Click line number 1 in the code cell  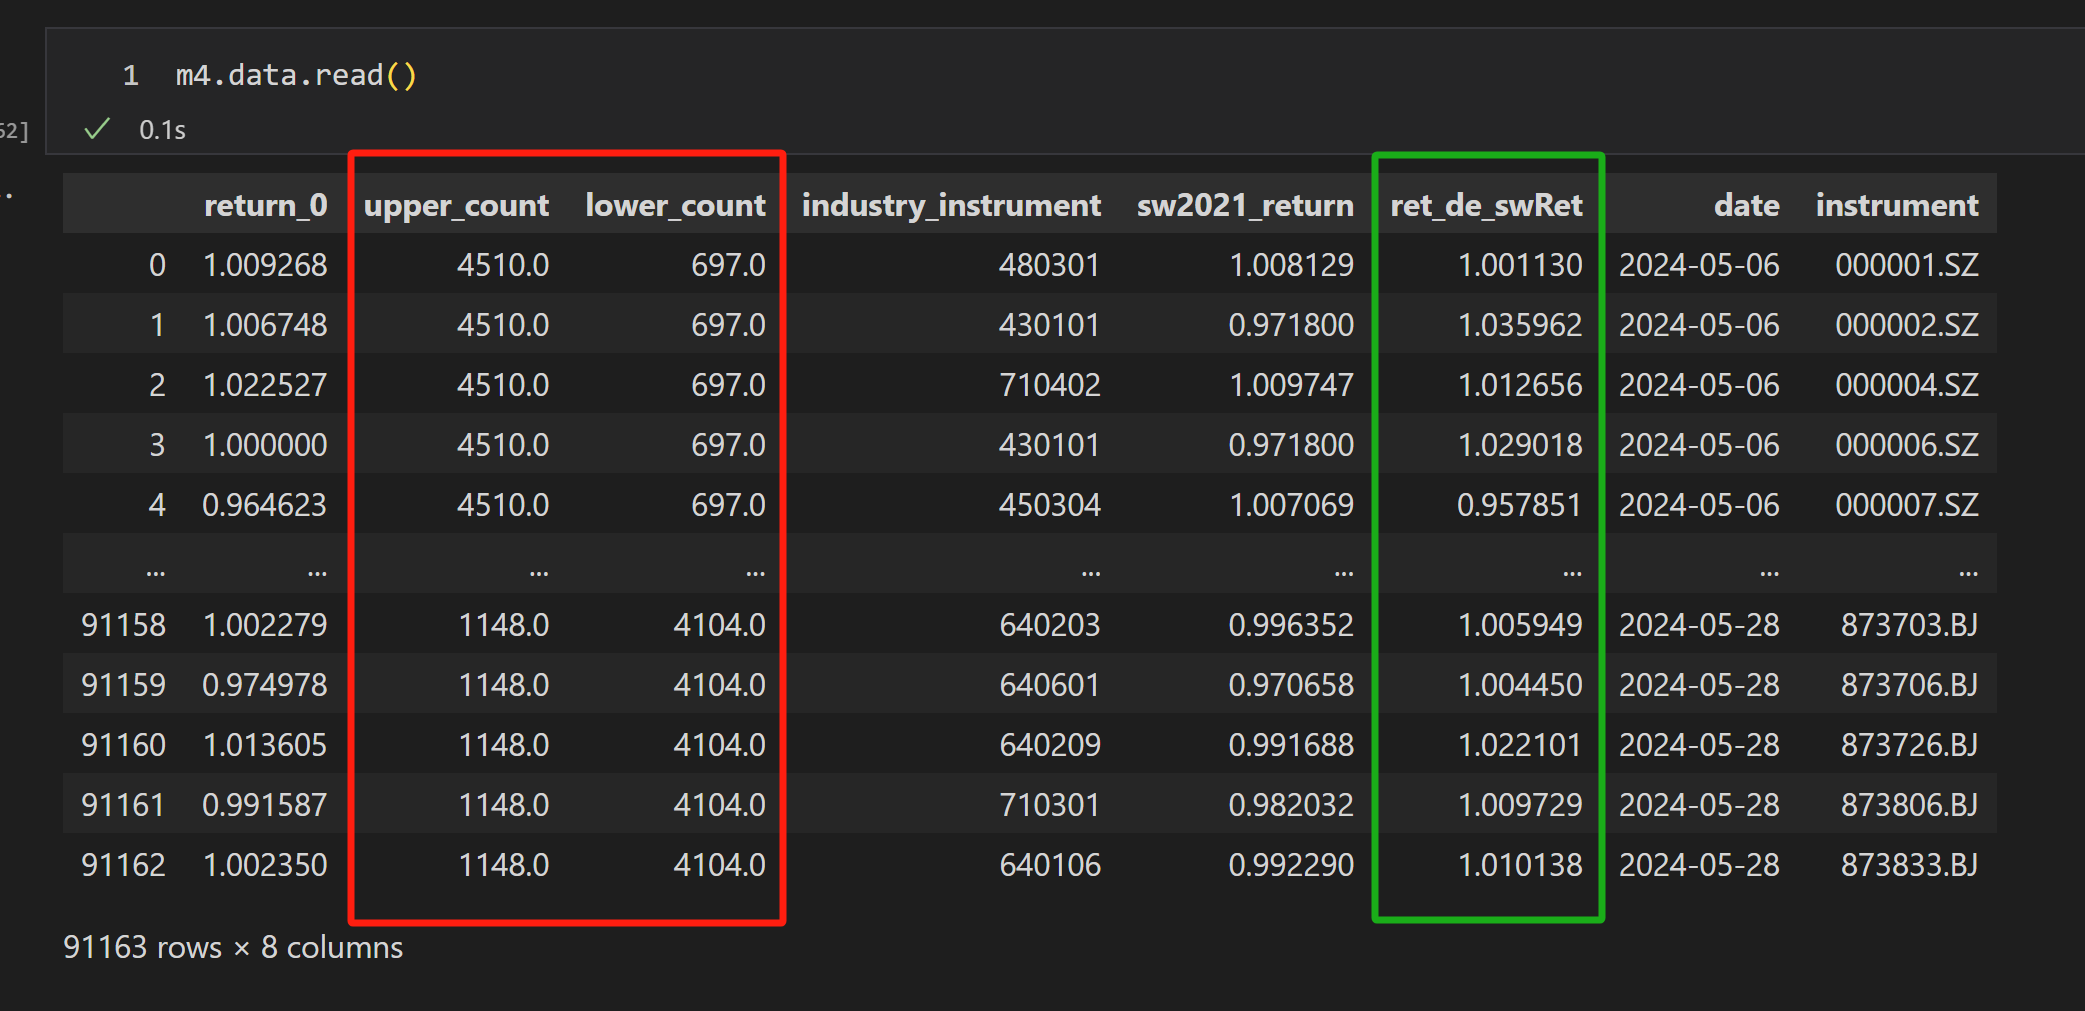click(x=130, y=76)
